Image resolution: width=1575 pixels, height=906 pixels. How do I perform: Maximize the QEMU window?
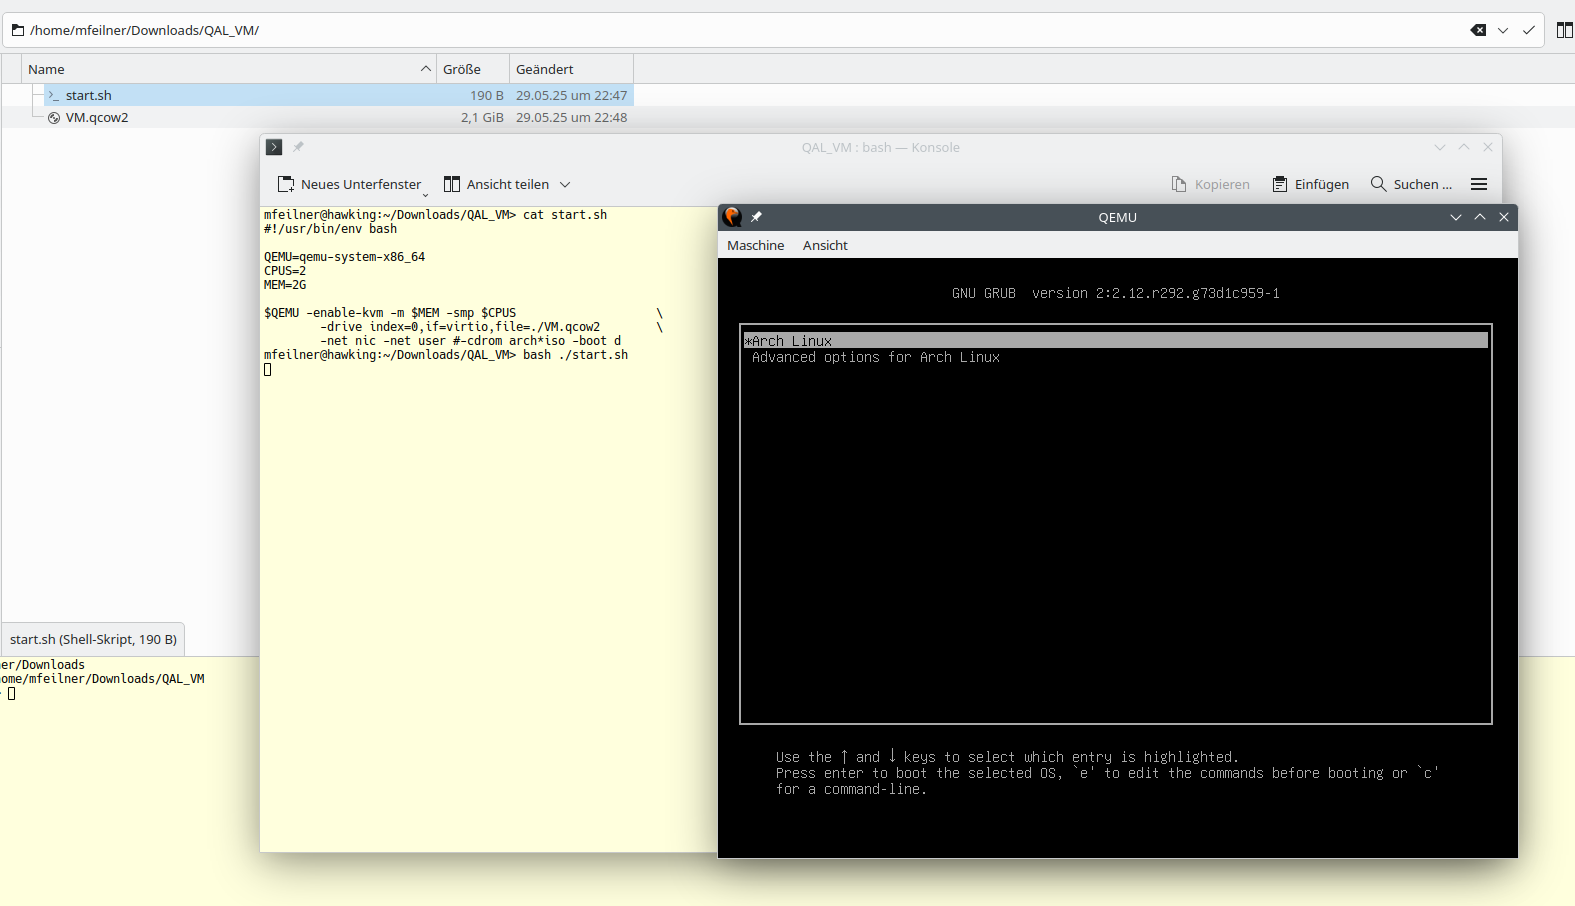1480,217
